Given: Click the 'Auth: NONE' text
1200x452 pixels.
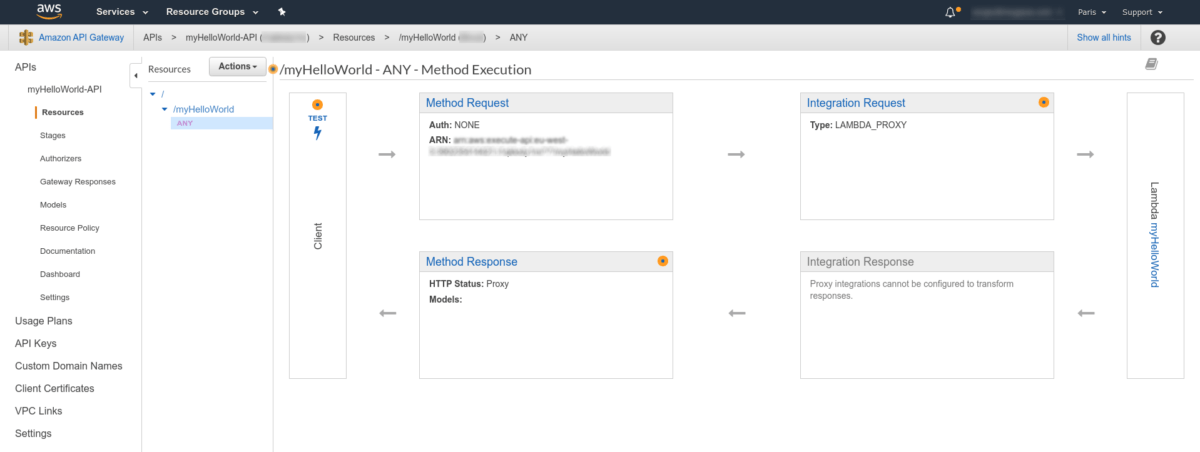Looking at the screenshot, I should tap(455, 125).
